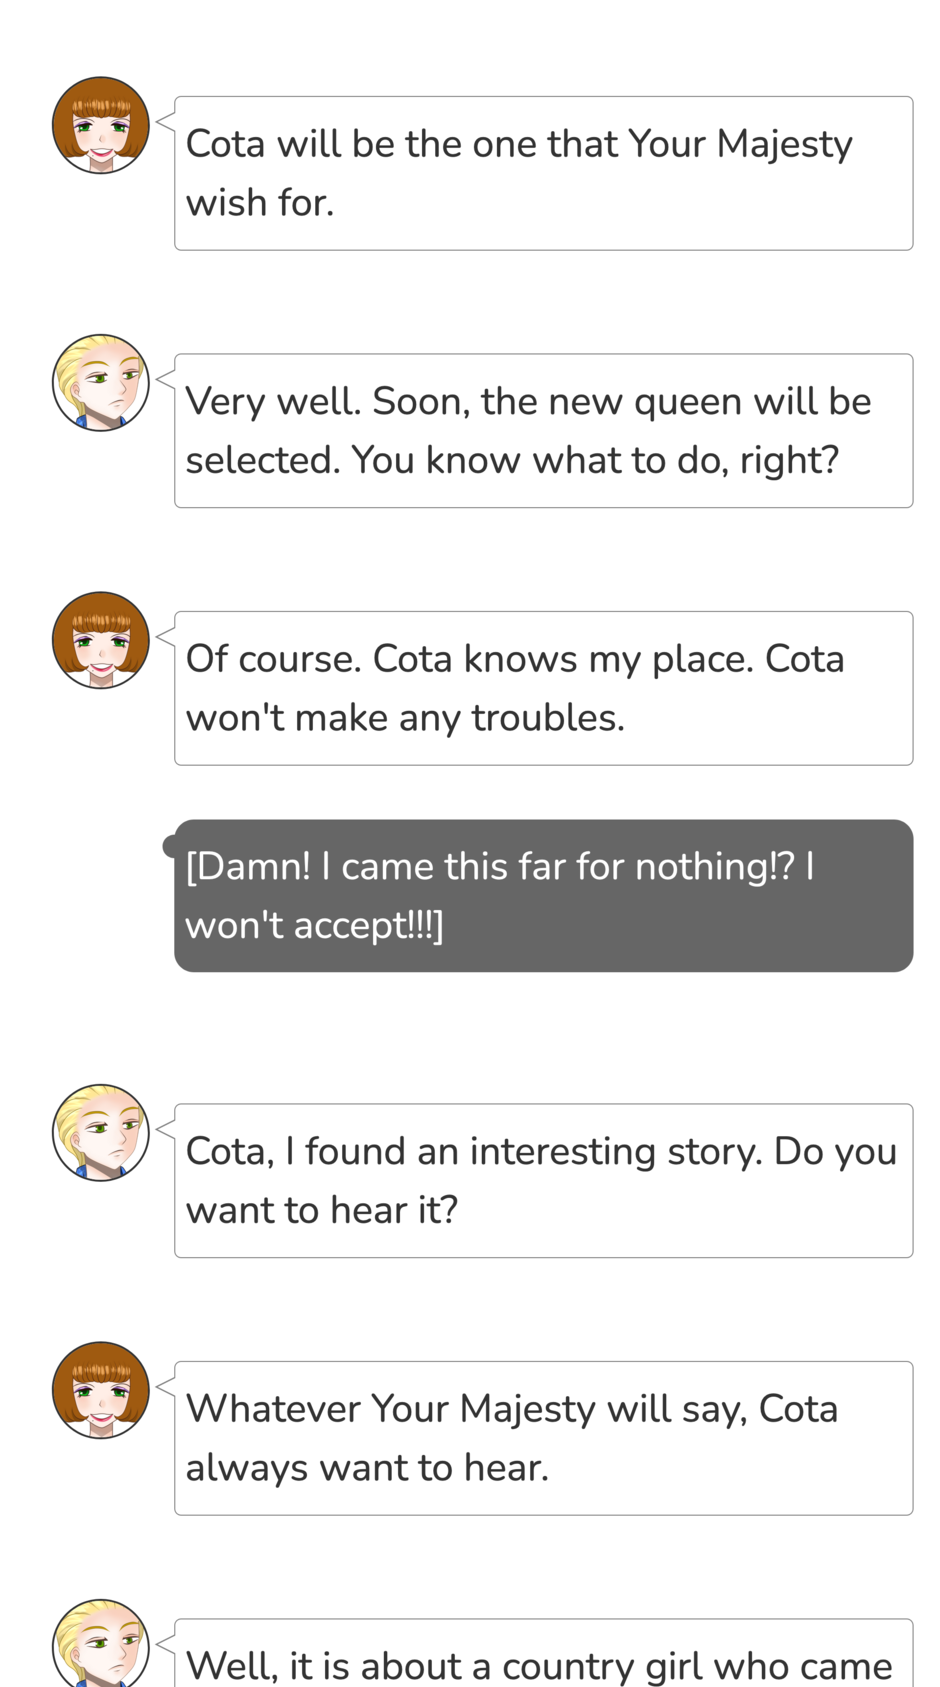The image size is (940, 1687).
Task: Click blonde avatar beside "Cota, I found" message
Action: [x=101, y=1133]
